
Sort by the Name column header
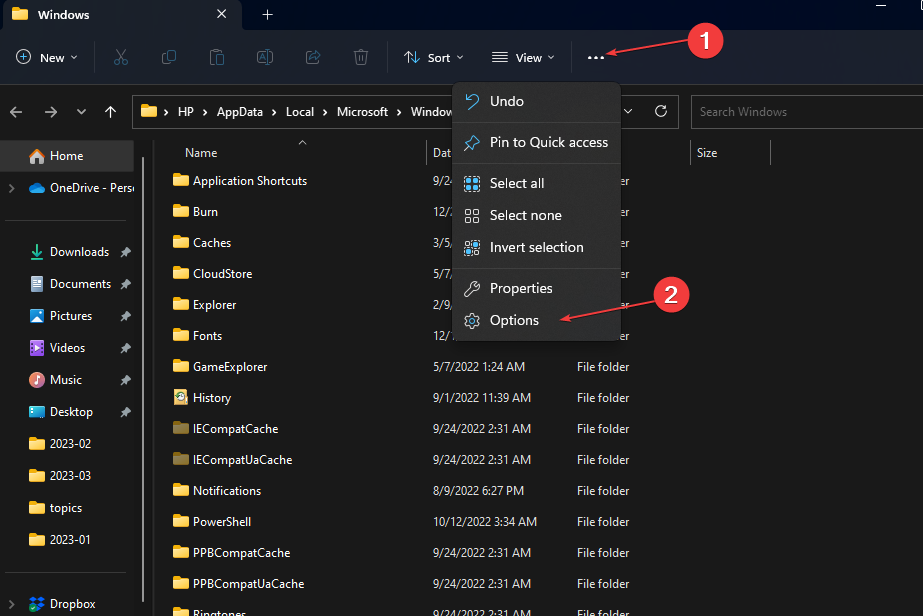[201, 153]
